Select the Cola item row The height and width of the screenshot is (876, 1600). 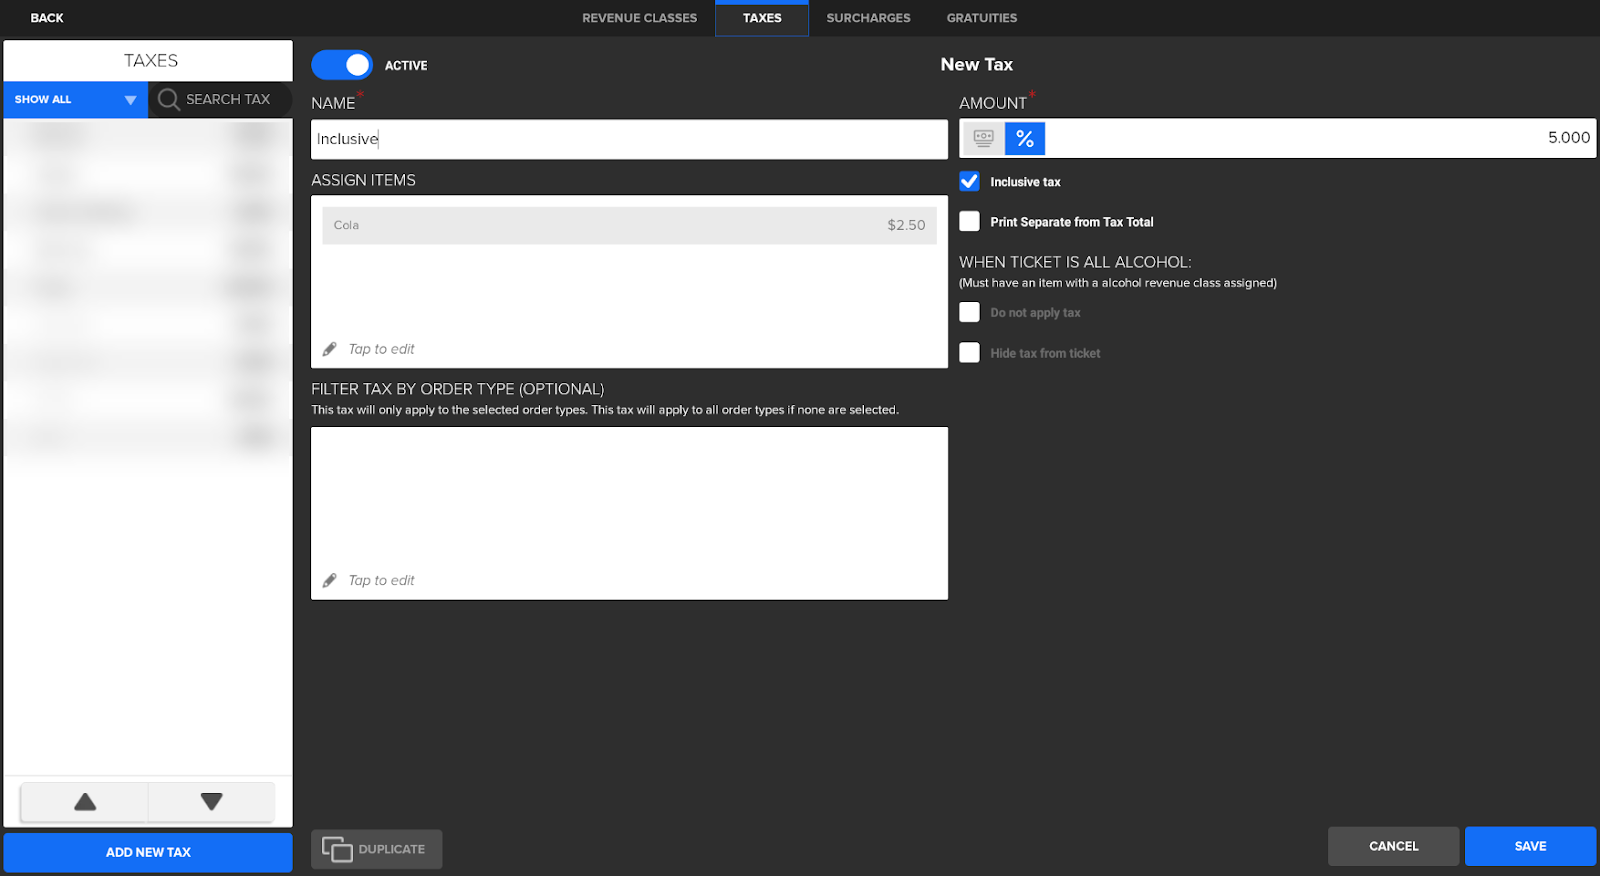629,226
